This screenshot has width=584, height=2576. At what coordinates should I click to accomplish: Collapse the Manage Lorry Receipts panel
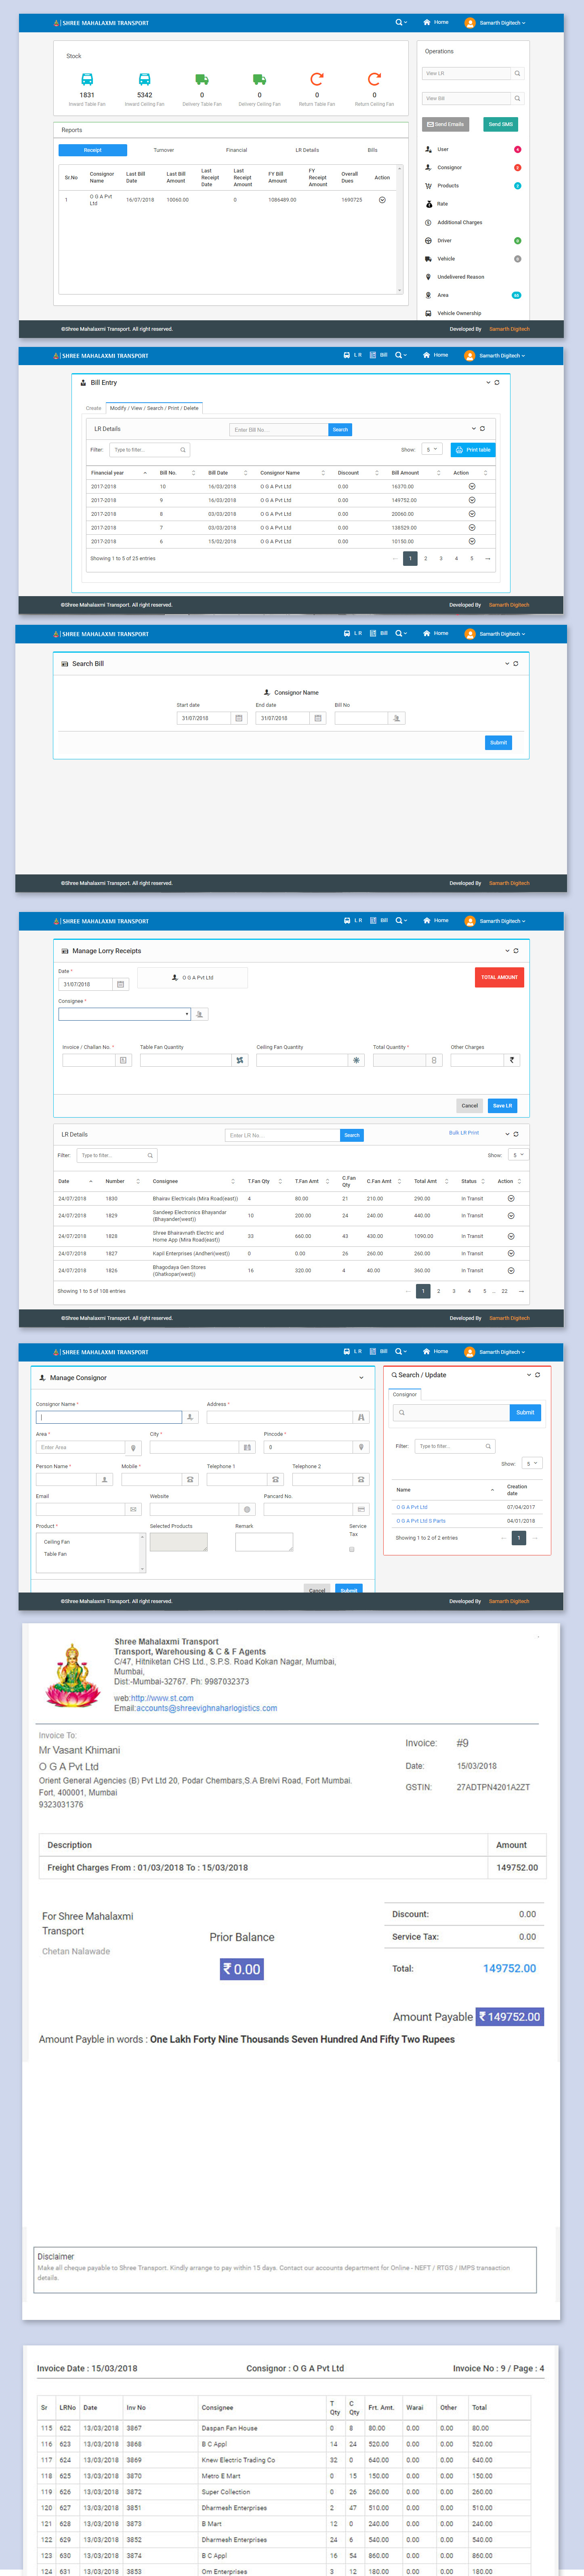507,951
